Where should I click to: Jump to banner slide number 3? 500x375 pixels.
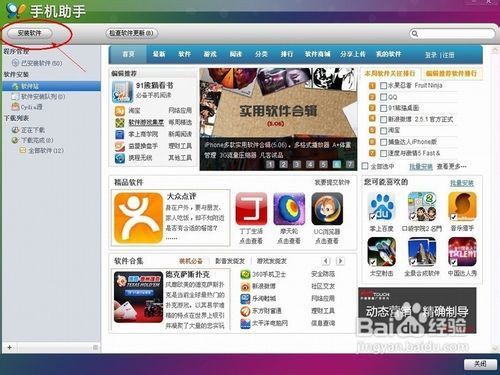[x=297, y=164]
